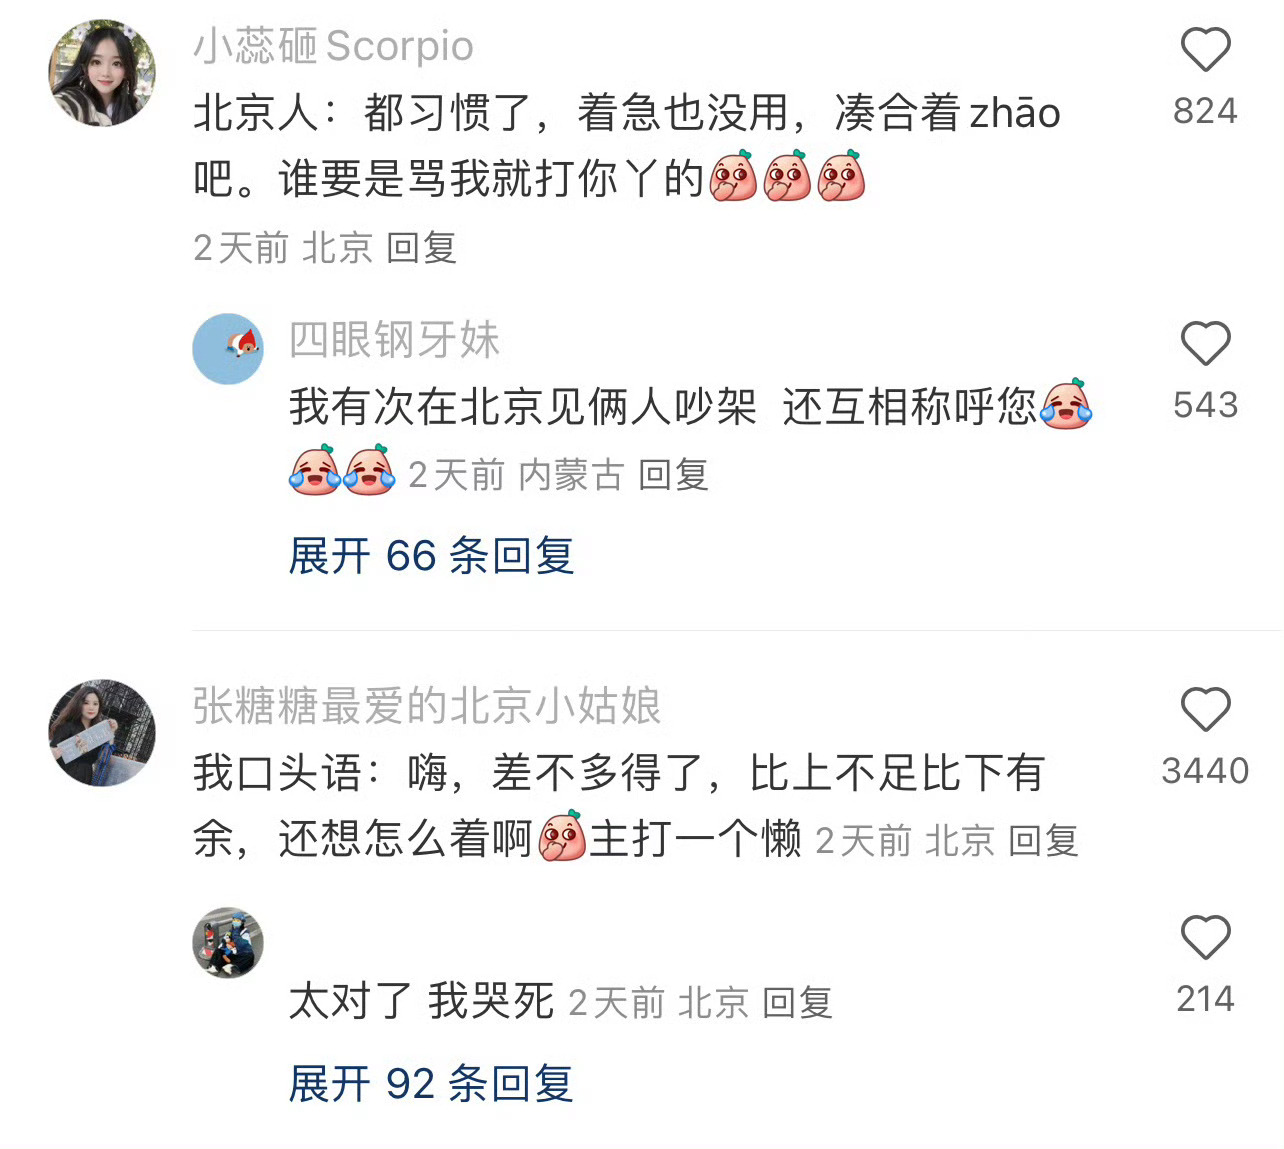Viewport: 1284px width, 1149px height.
Task: Expand 66 replies under first comment
Action: pos(431,556)
